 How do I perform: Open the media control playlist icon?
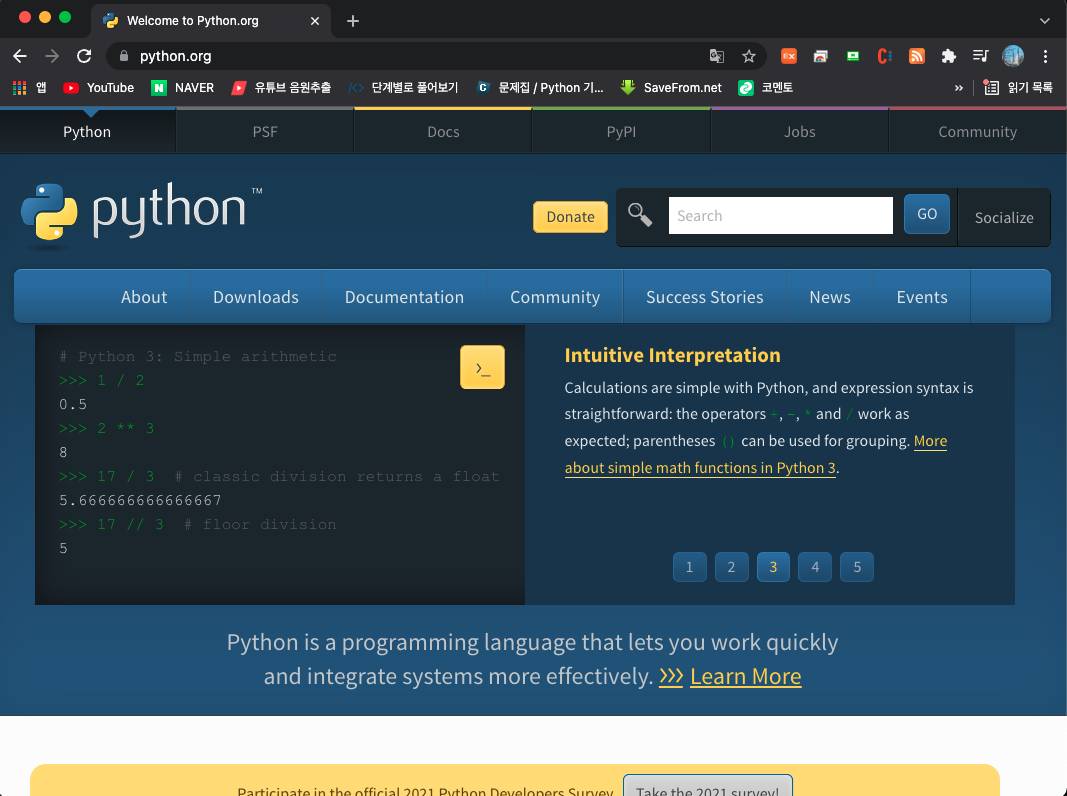click(x=981, y=56)
